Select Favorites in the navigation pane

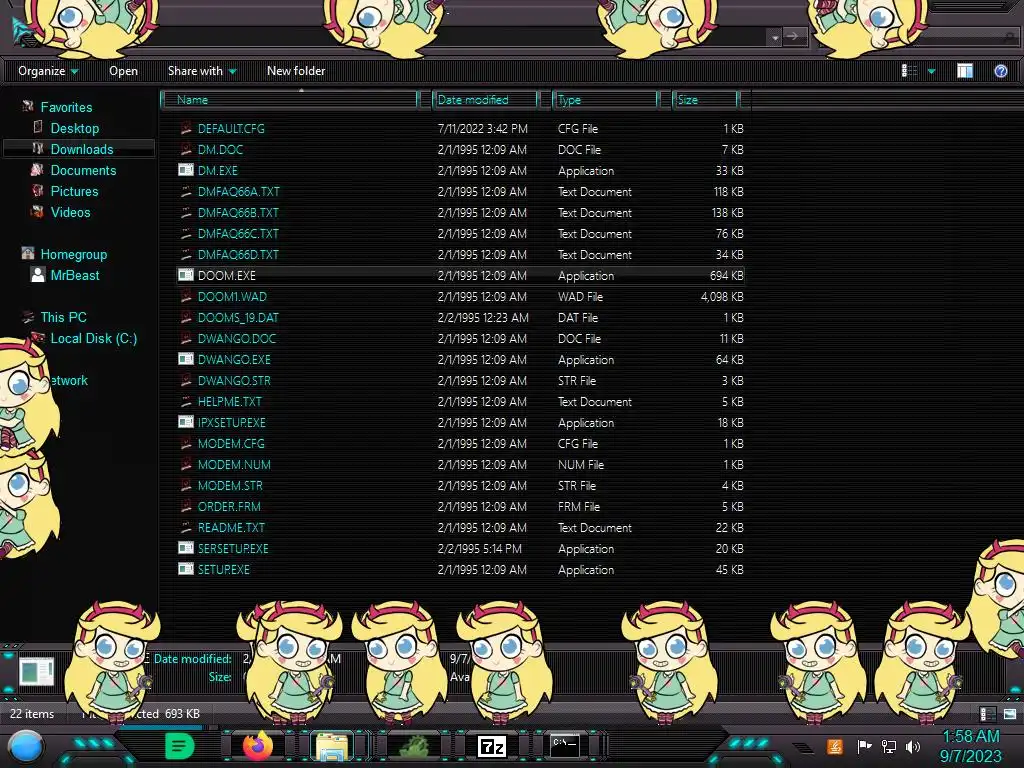click(x=66, y=107)
